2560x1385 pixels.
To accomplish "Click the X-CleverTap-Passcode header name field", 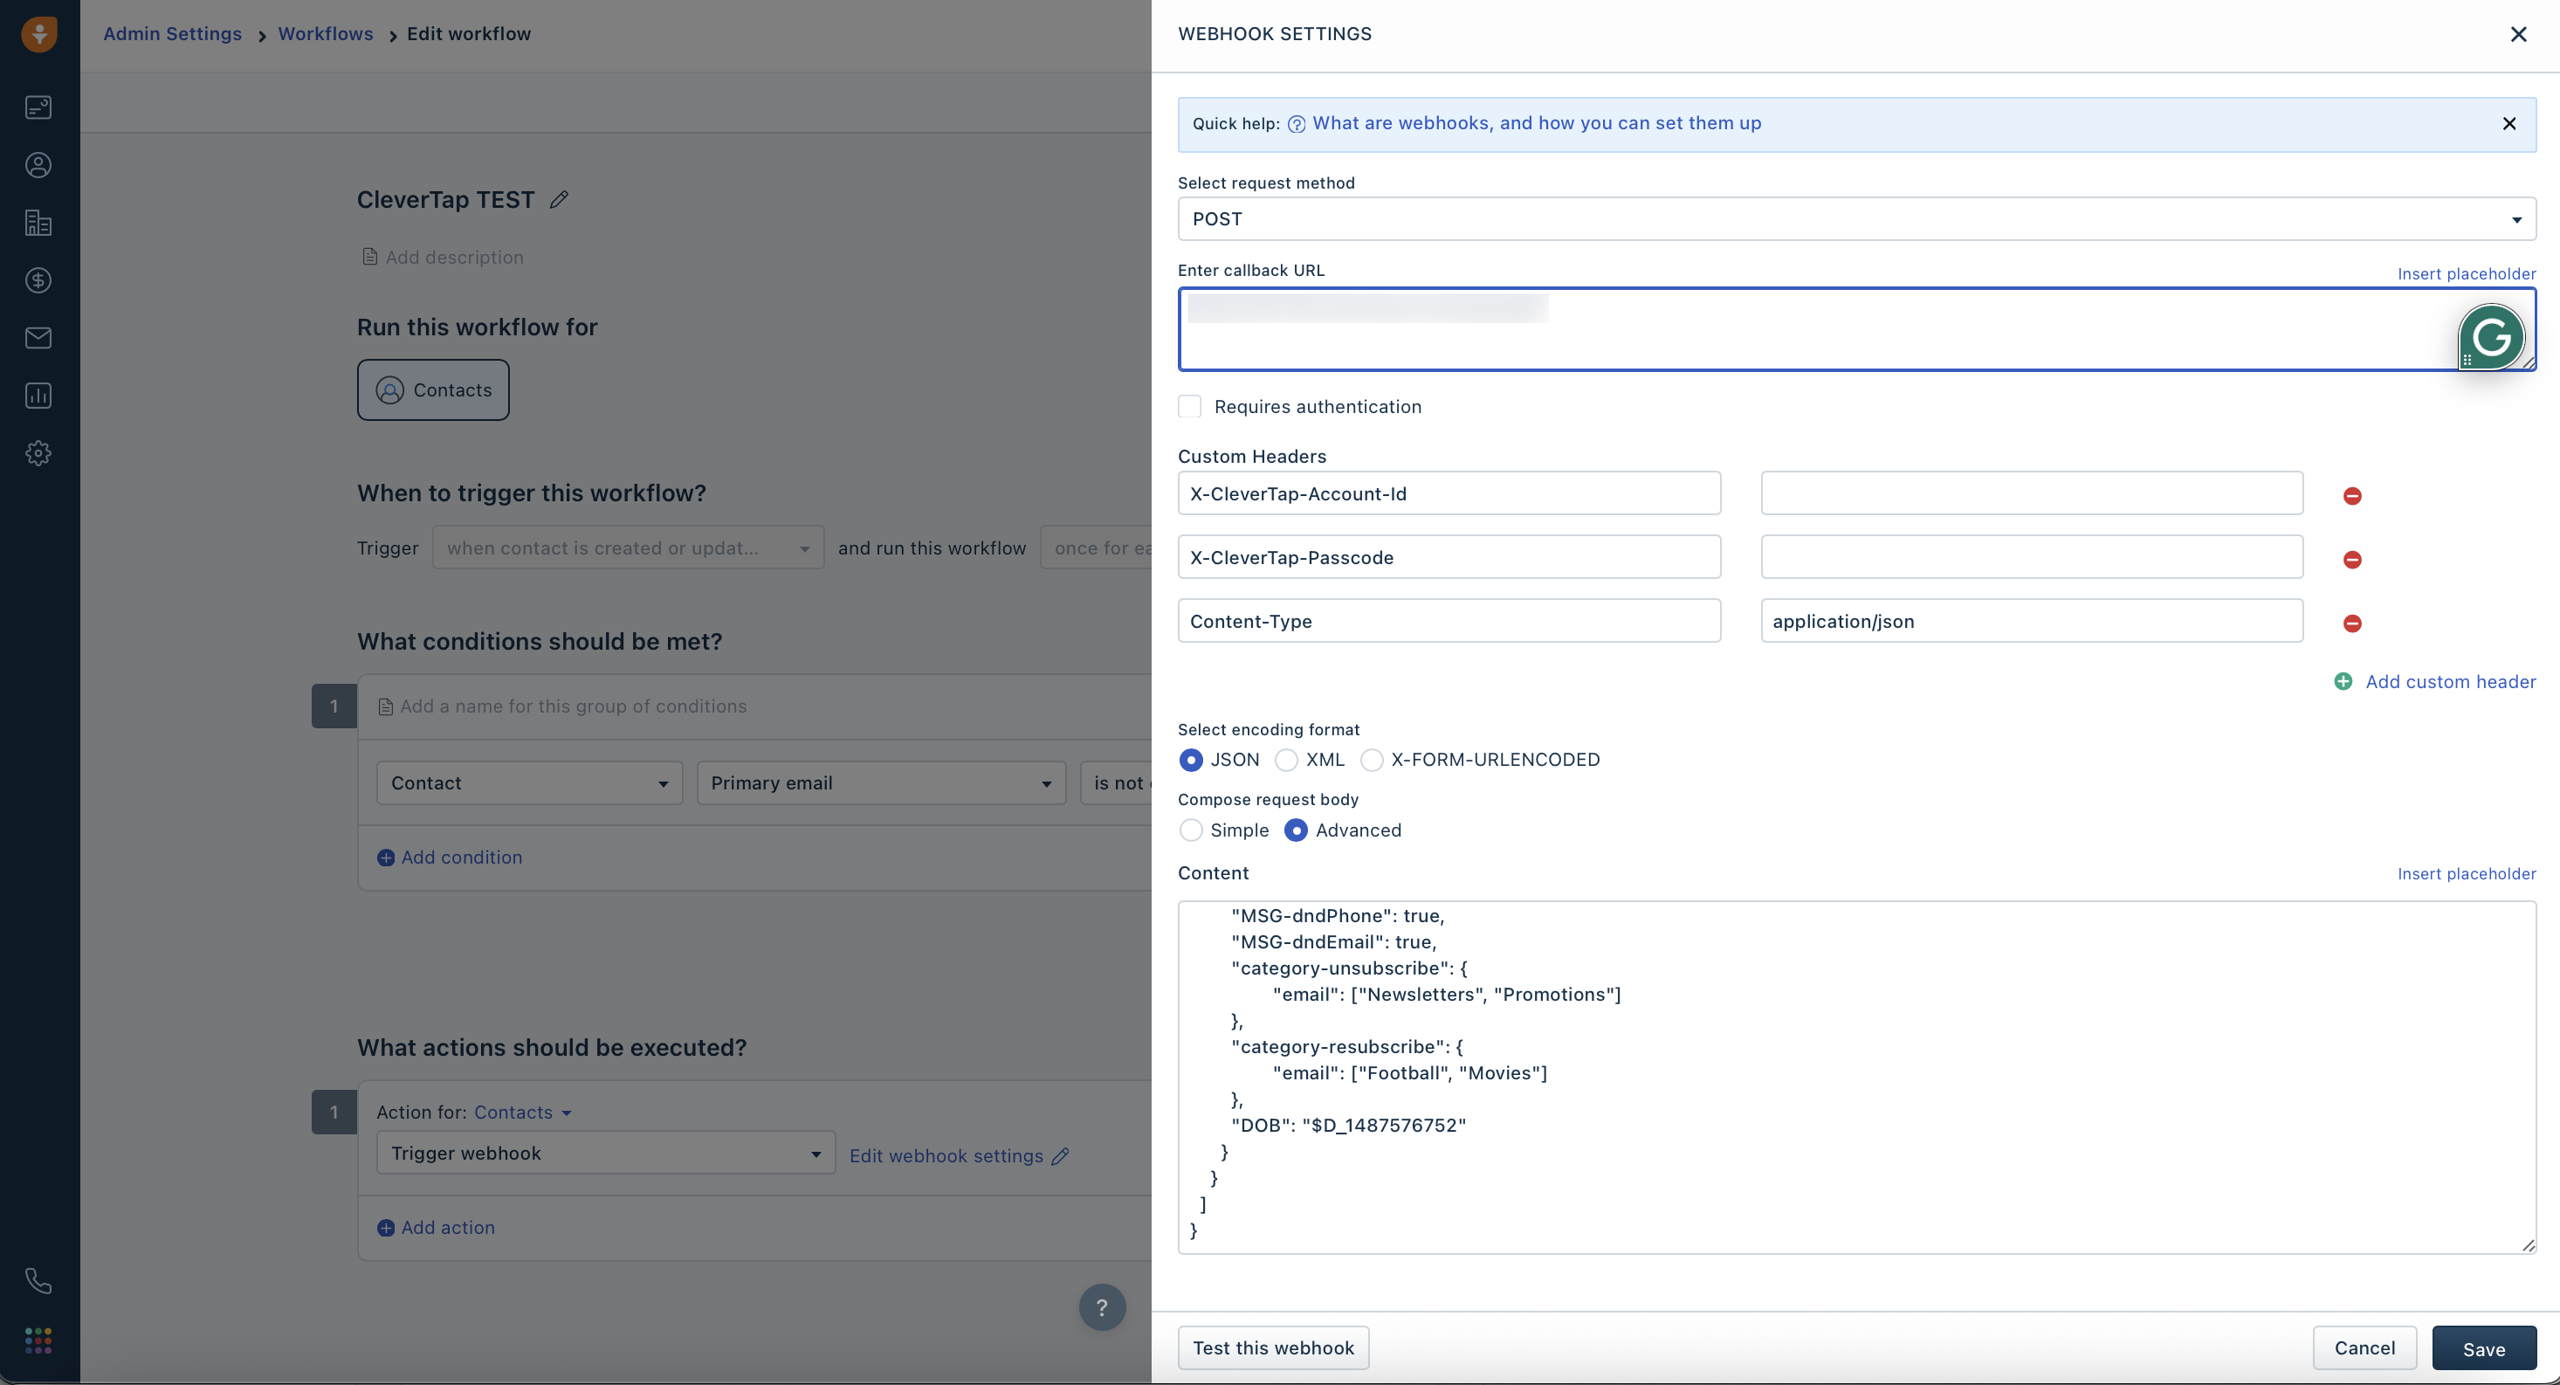I will click(x=1449, y=557).
